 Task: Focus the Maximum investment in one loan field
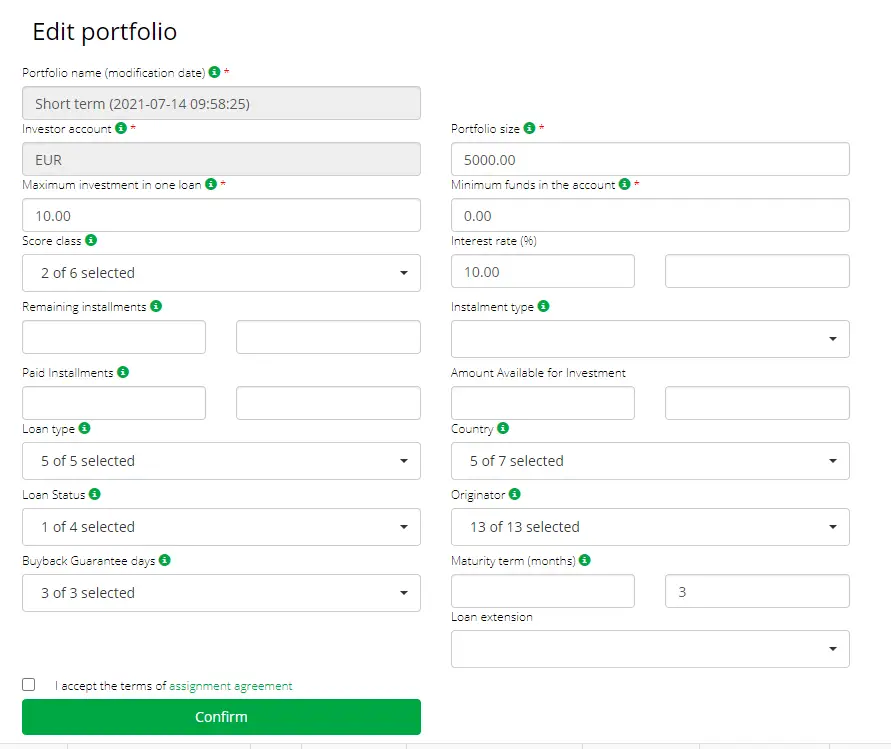coord(221,215)
